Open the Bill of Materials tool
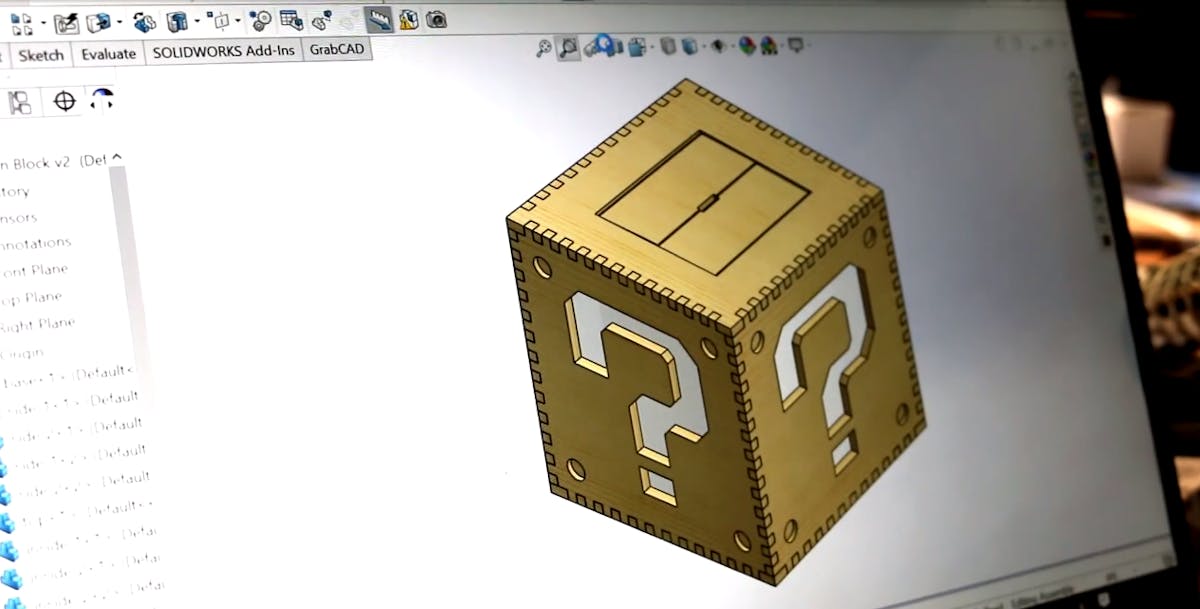The image size is (1200, 609). (291, 19)
